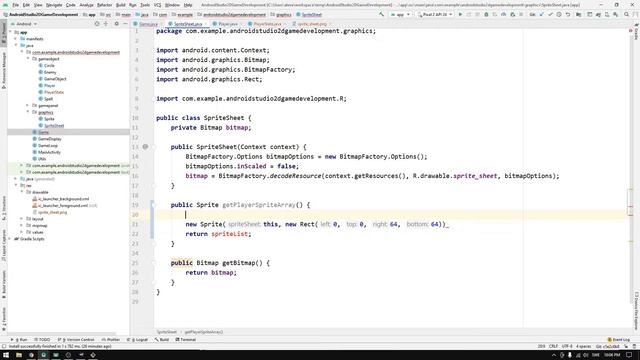The image size is (640, 360).
Task: Open the File menu
Action: point(16,5)
